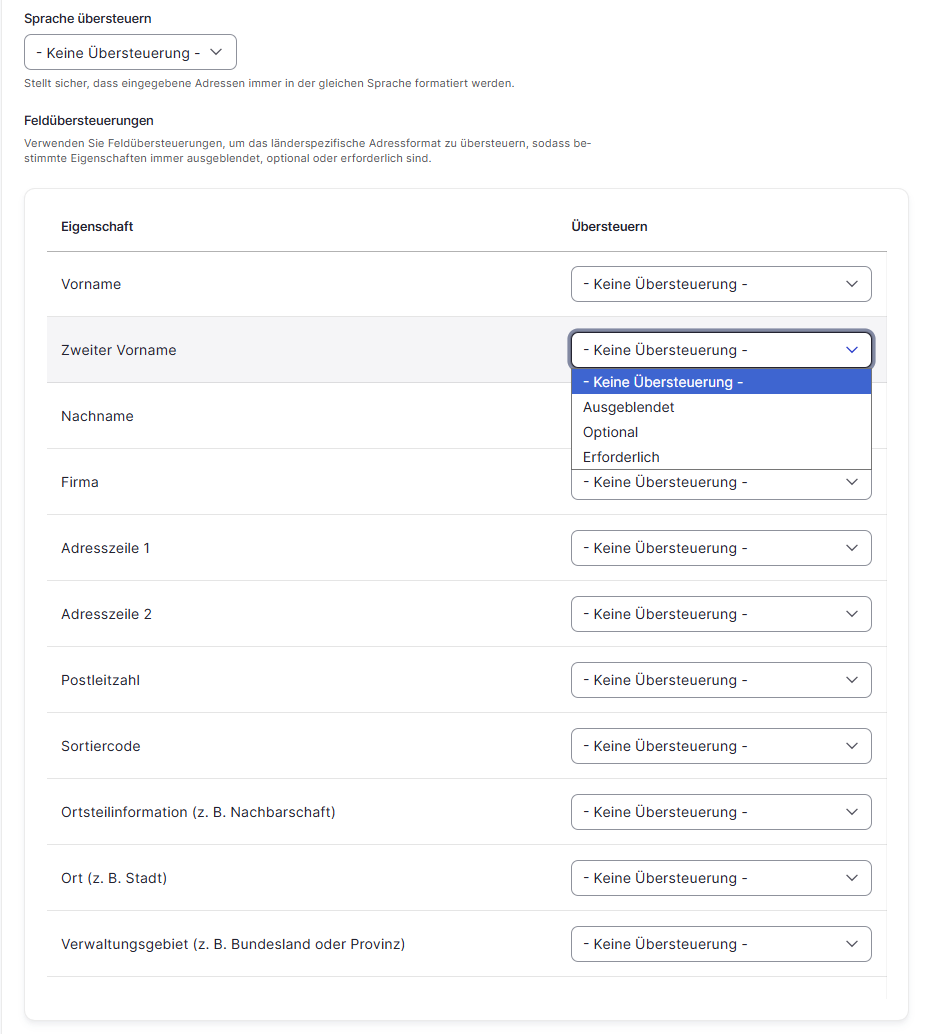Image resolution: width=926 pixels, height=1034 pixels.
Task: Pick Erforderlich in the dropdown list
Action: coord(721,457)
